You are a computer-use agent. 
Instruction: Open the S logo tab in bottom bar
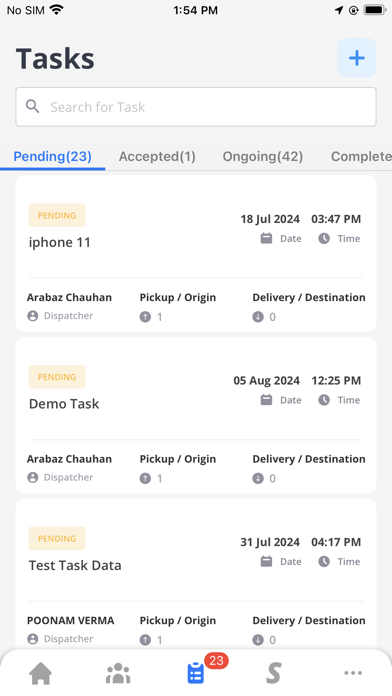pos(274,673)
